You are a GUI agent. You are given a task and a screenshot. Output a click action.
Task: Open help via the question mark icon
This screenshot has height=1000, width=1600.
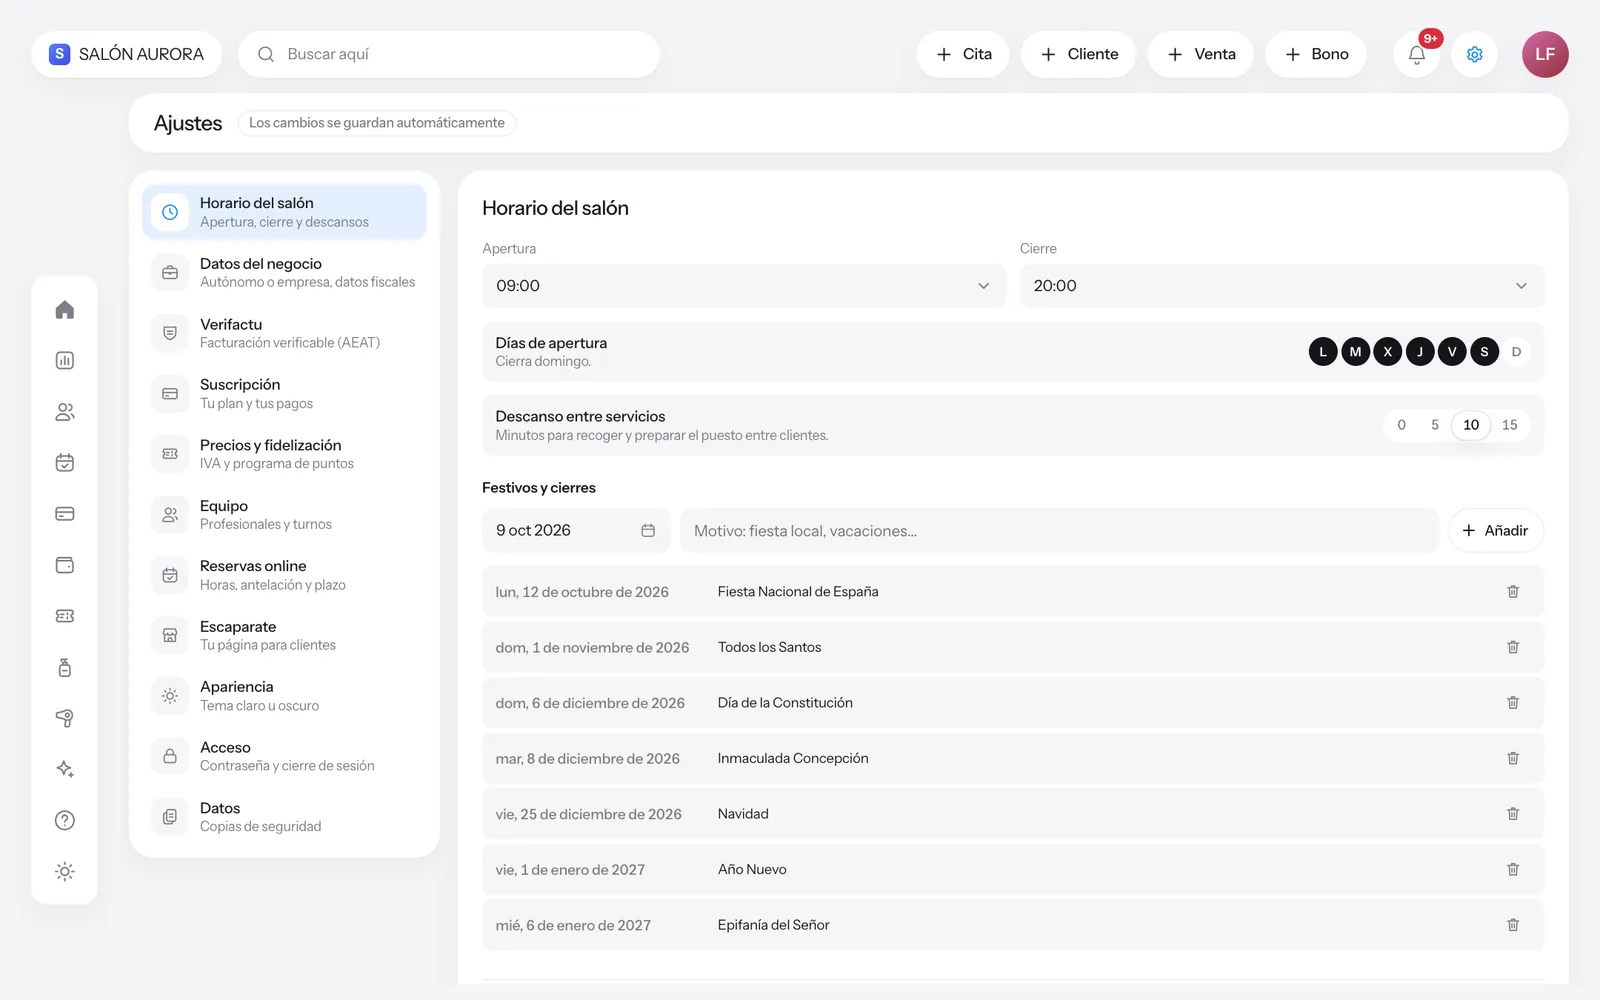pos(65,820)
